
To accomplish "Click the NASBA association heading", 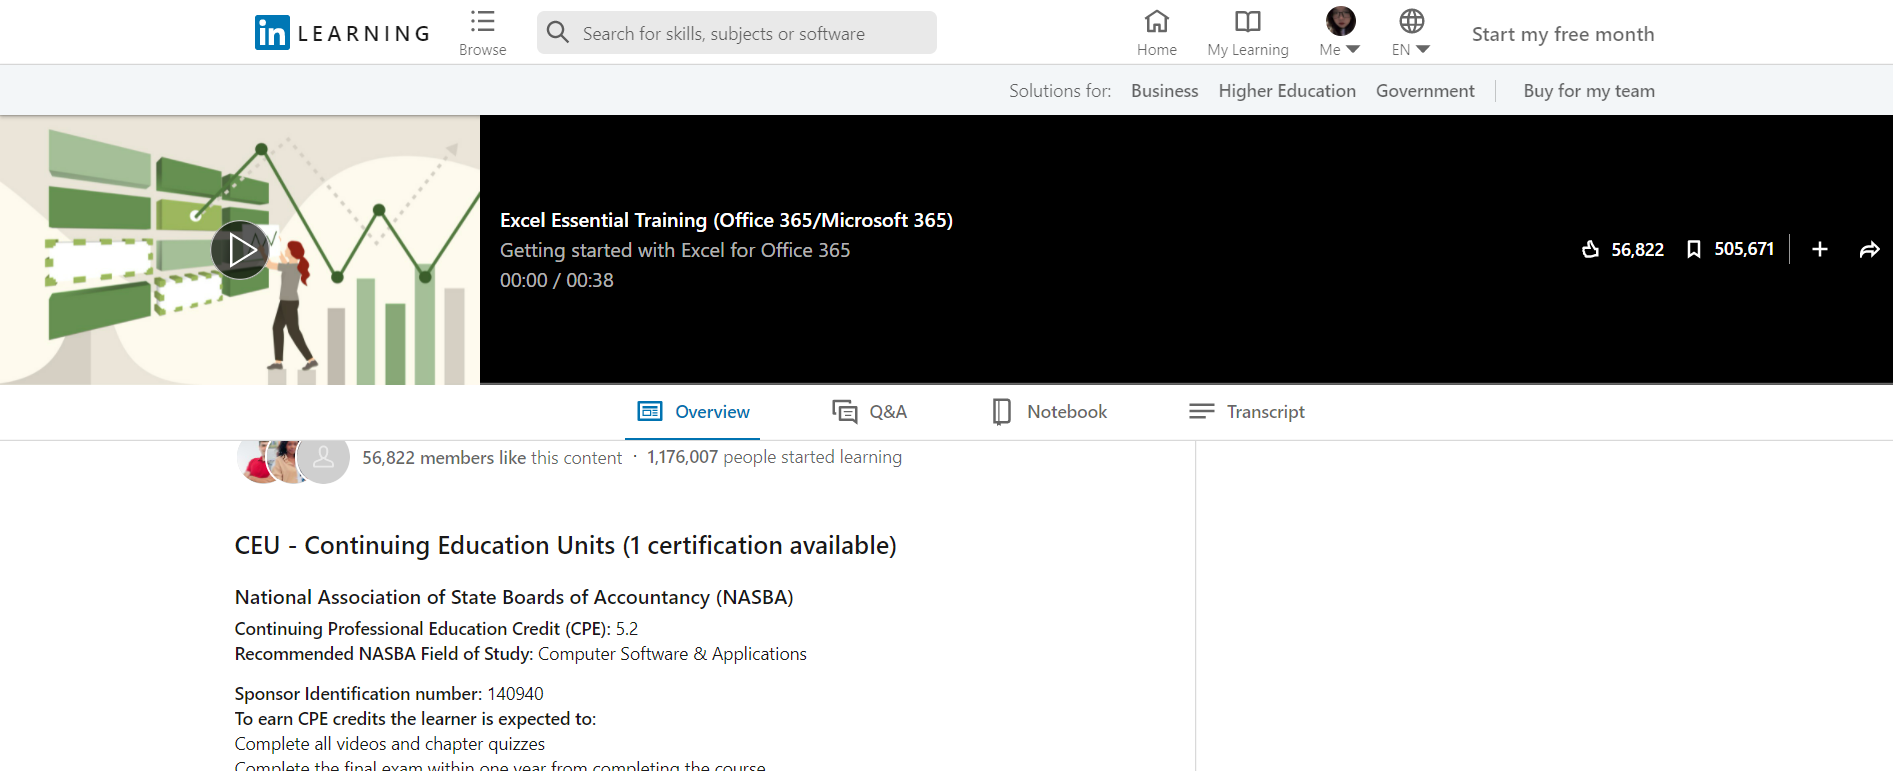I will [514, 597].
